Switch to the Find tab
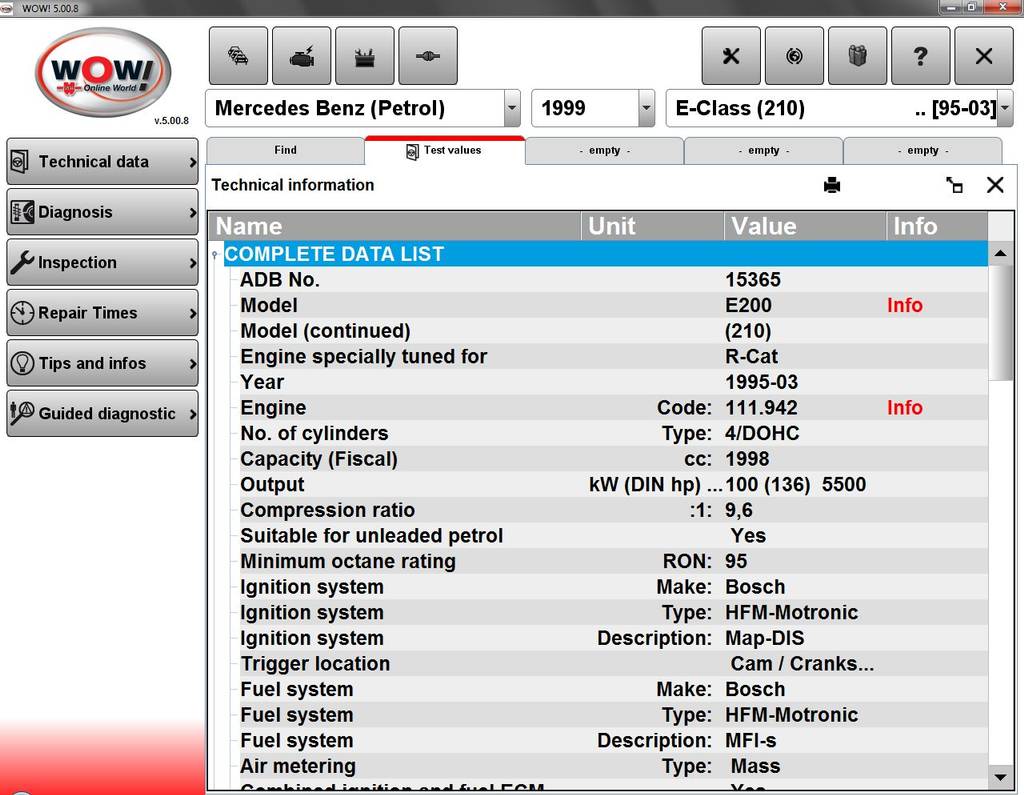Viewport: 1024px width, 795px height. (285, 151)
